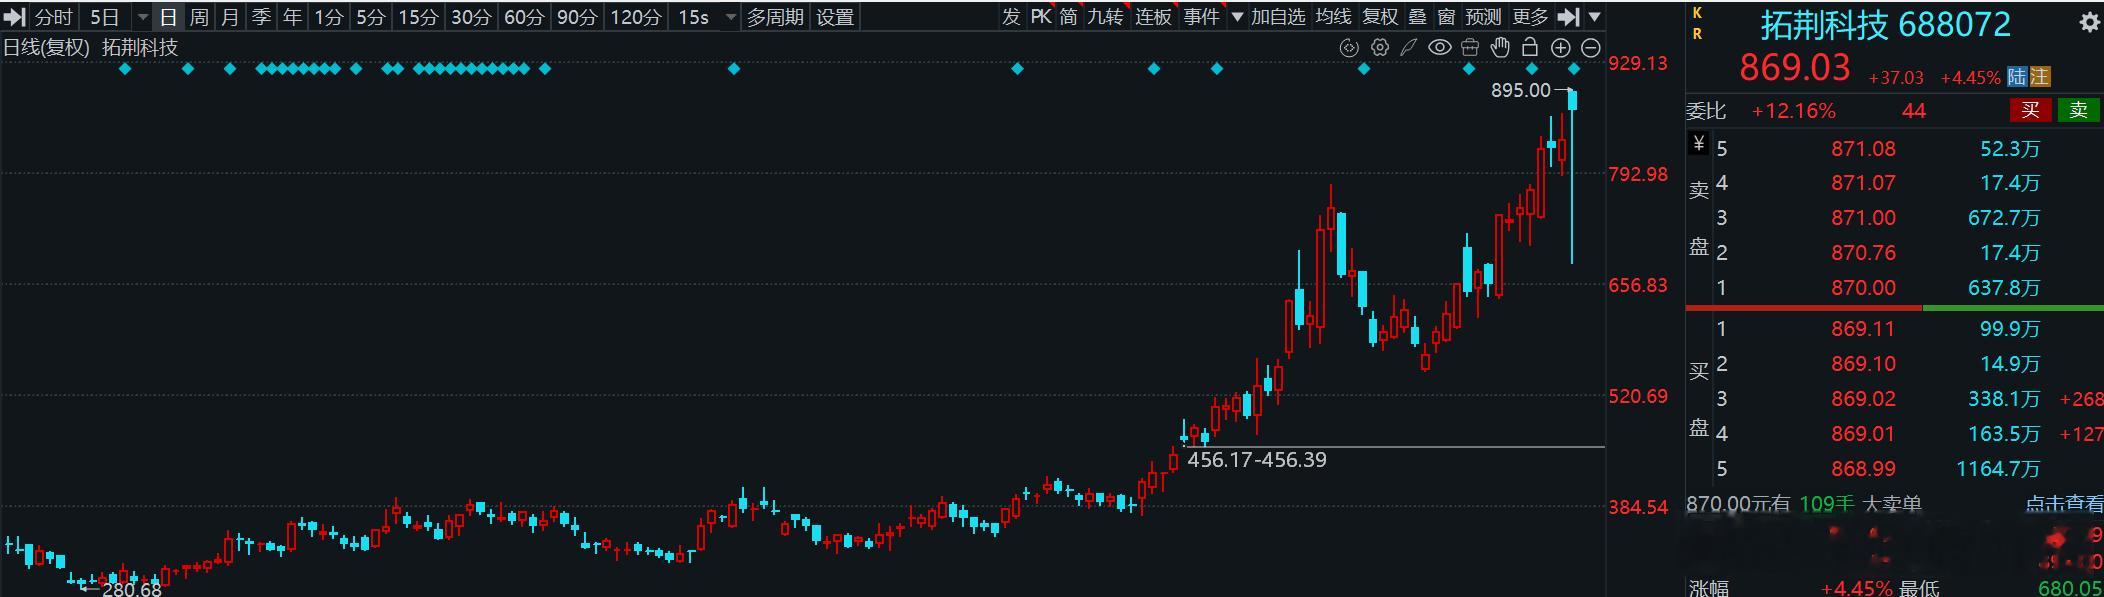This screenshot has height=597, width=2104.
Task: Select the 30分 minute chart
Action: click(x=470, y=17)
